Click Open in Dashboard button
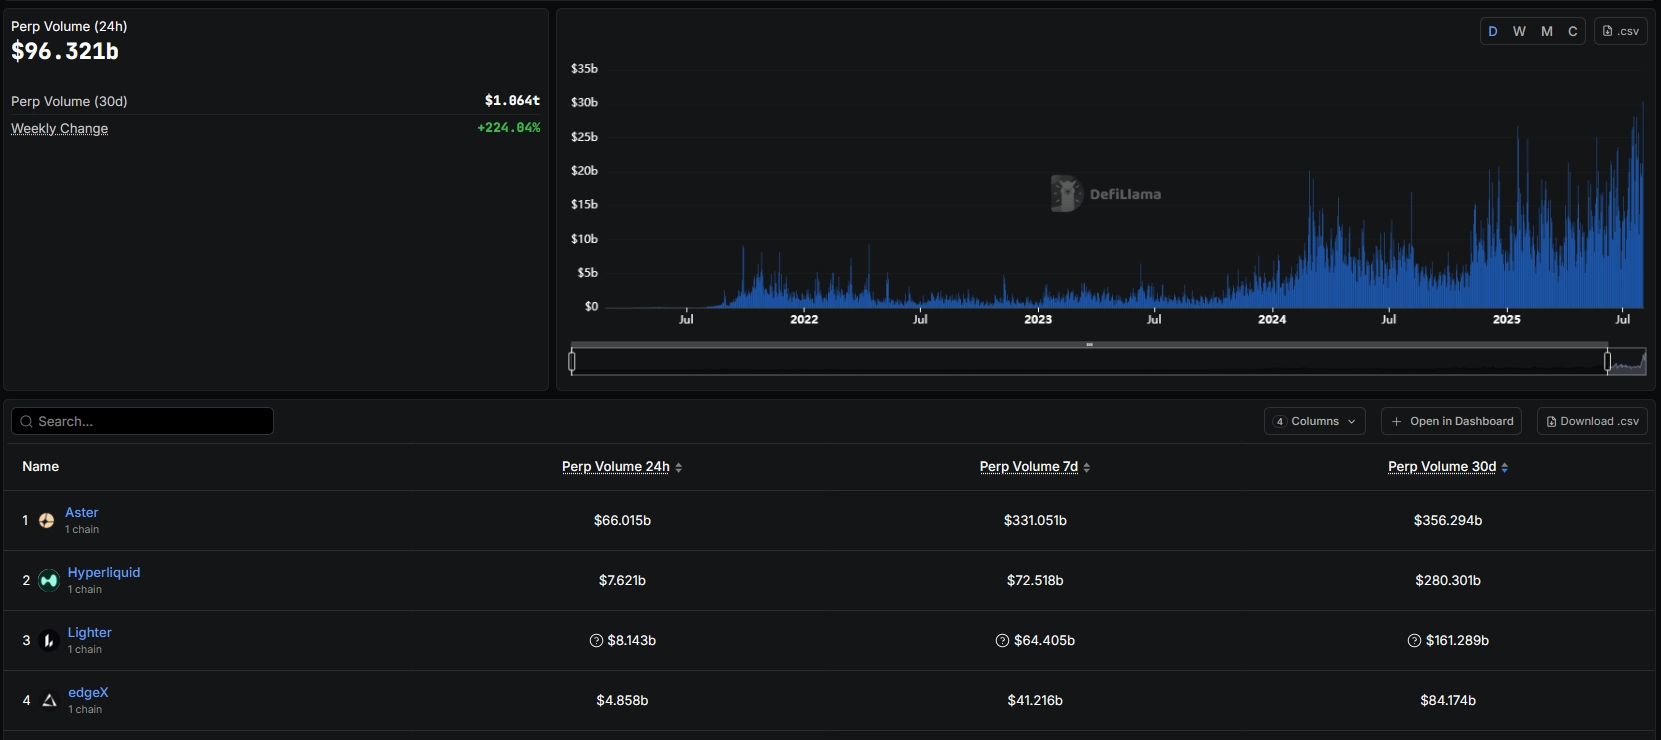 1451,421
